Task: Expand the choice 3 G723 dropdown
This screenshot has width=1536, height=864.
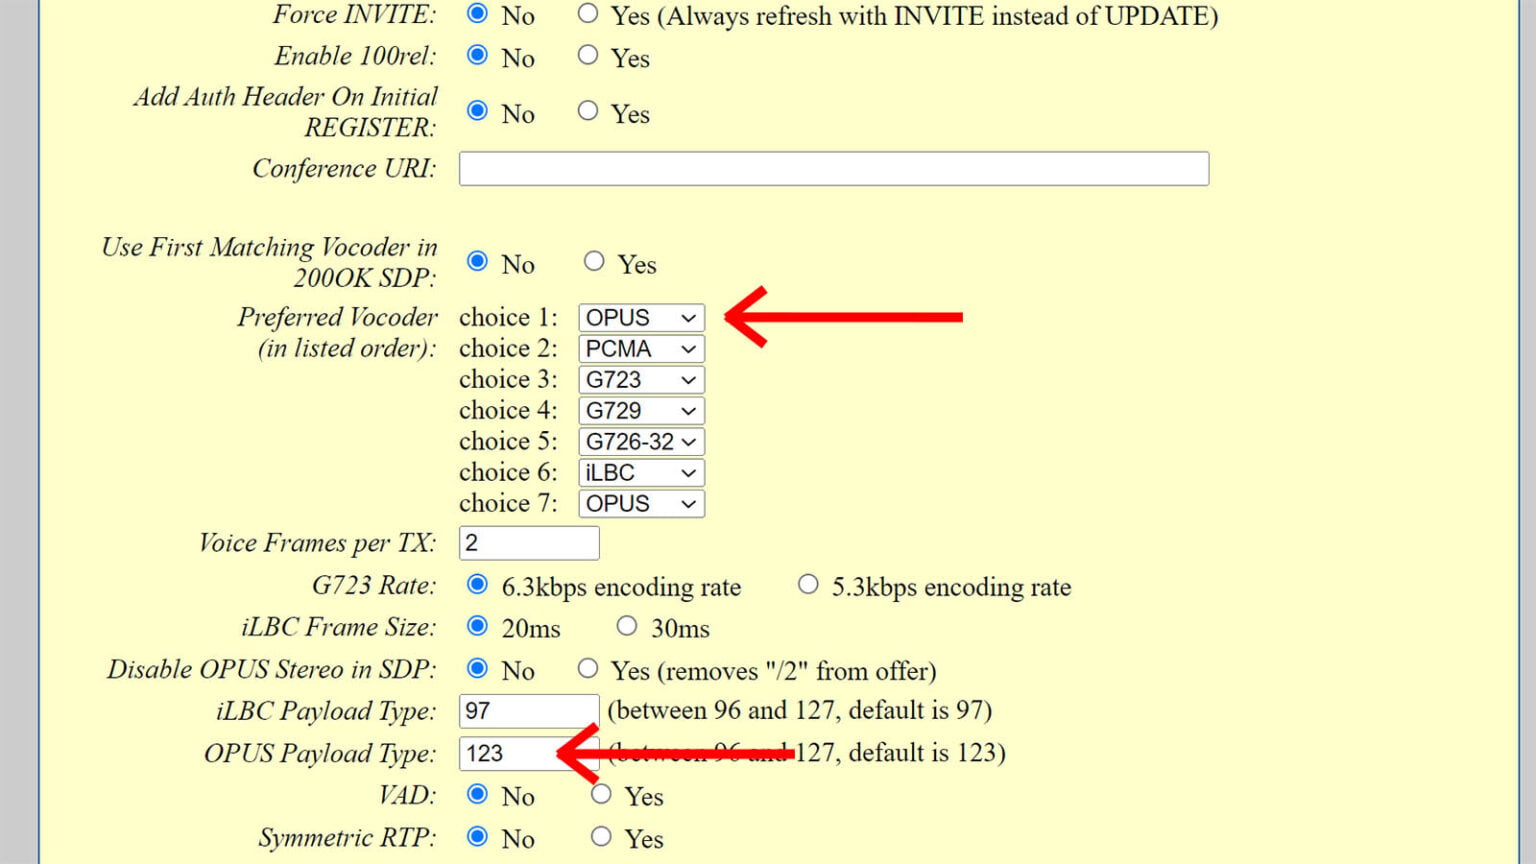Action: click(641, 380)
